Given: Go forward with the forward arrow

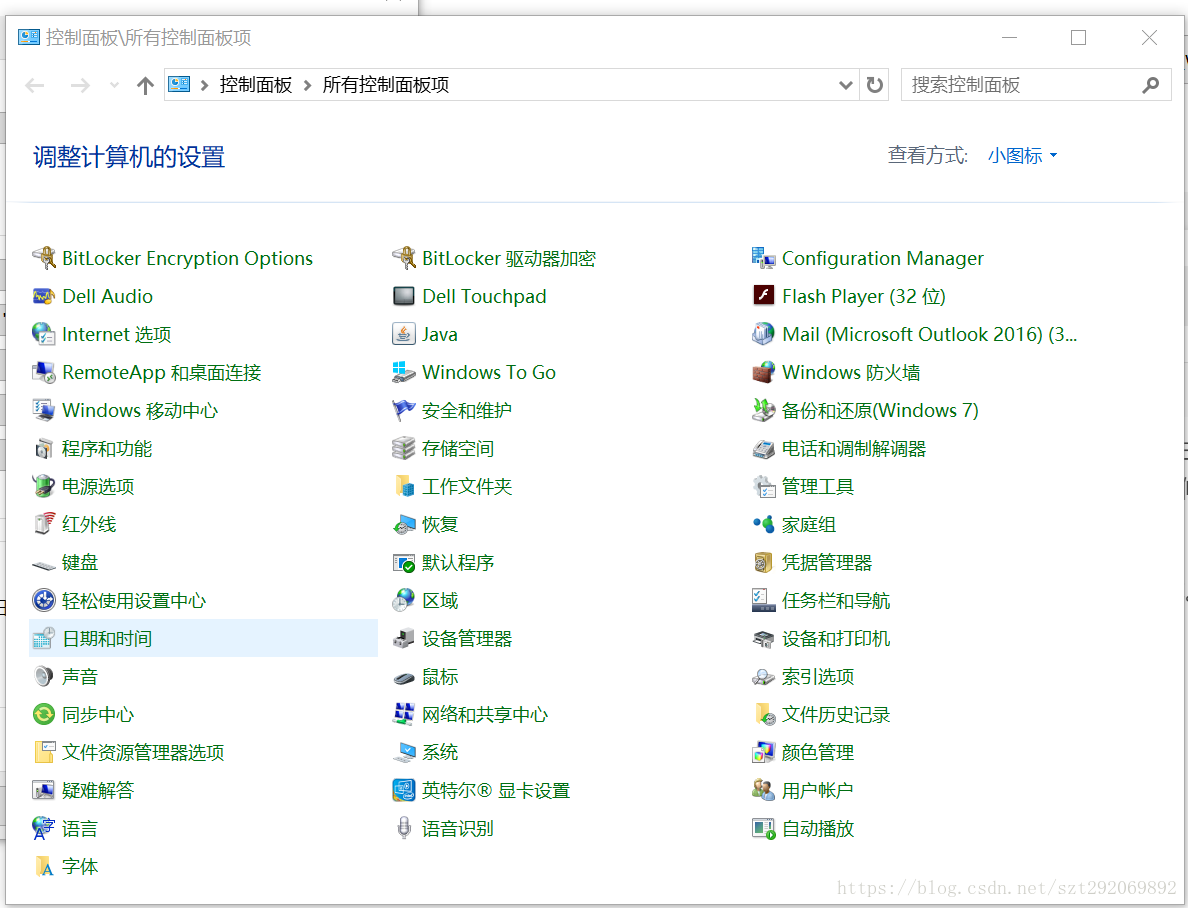Looking at the screenshot, I should (x=80, y=85).
